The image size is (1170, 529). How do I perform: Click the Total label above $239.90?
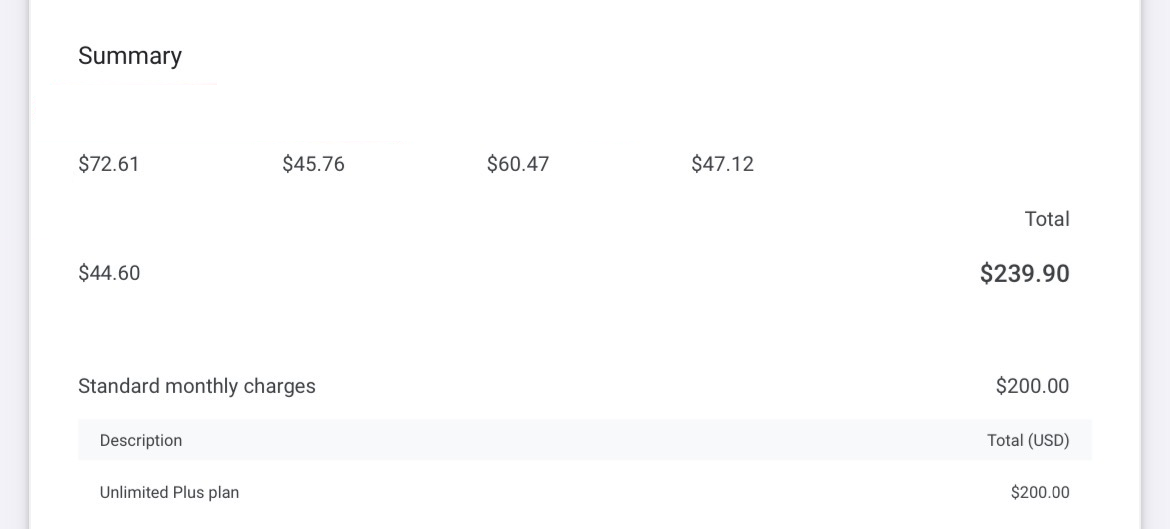1046,219
